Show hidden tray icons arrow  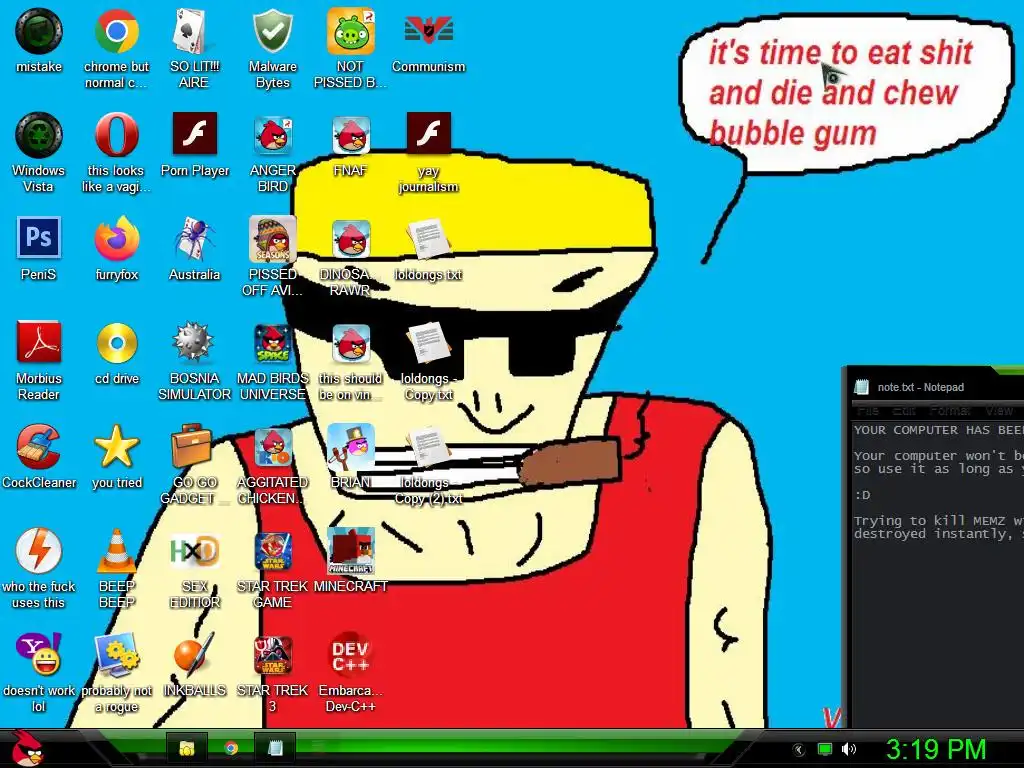point(799,750)
